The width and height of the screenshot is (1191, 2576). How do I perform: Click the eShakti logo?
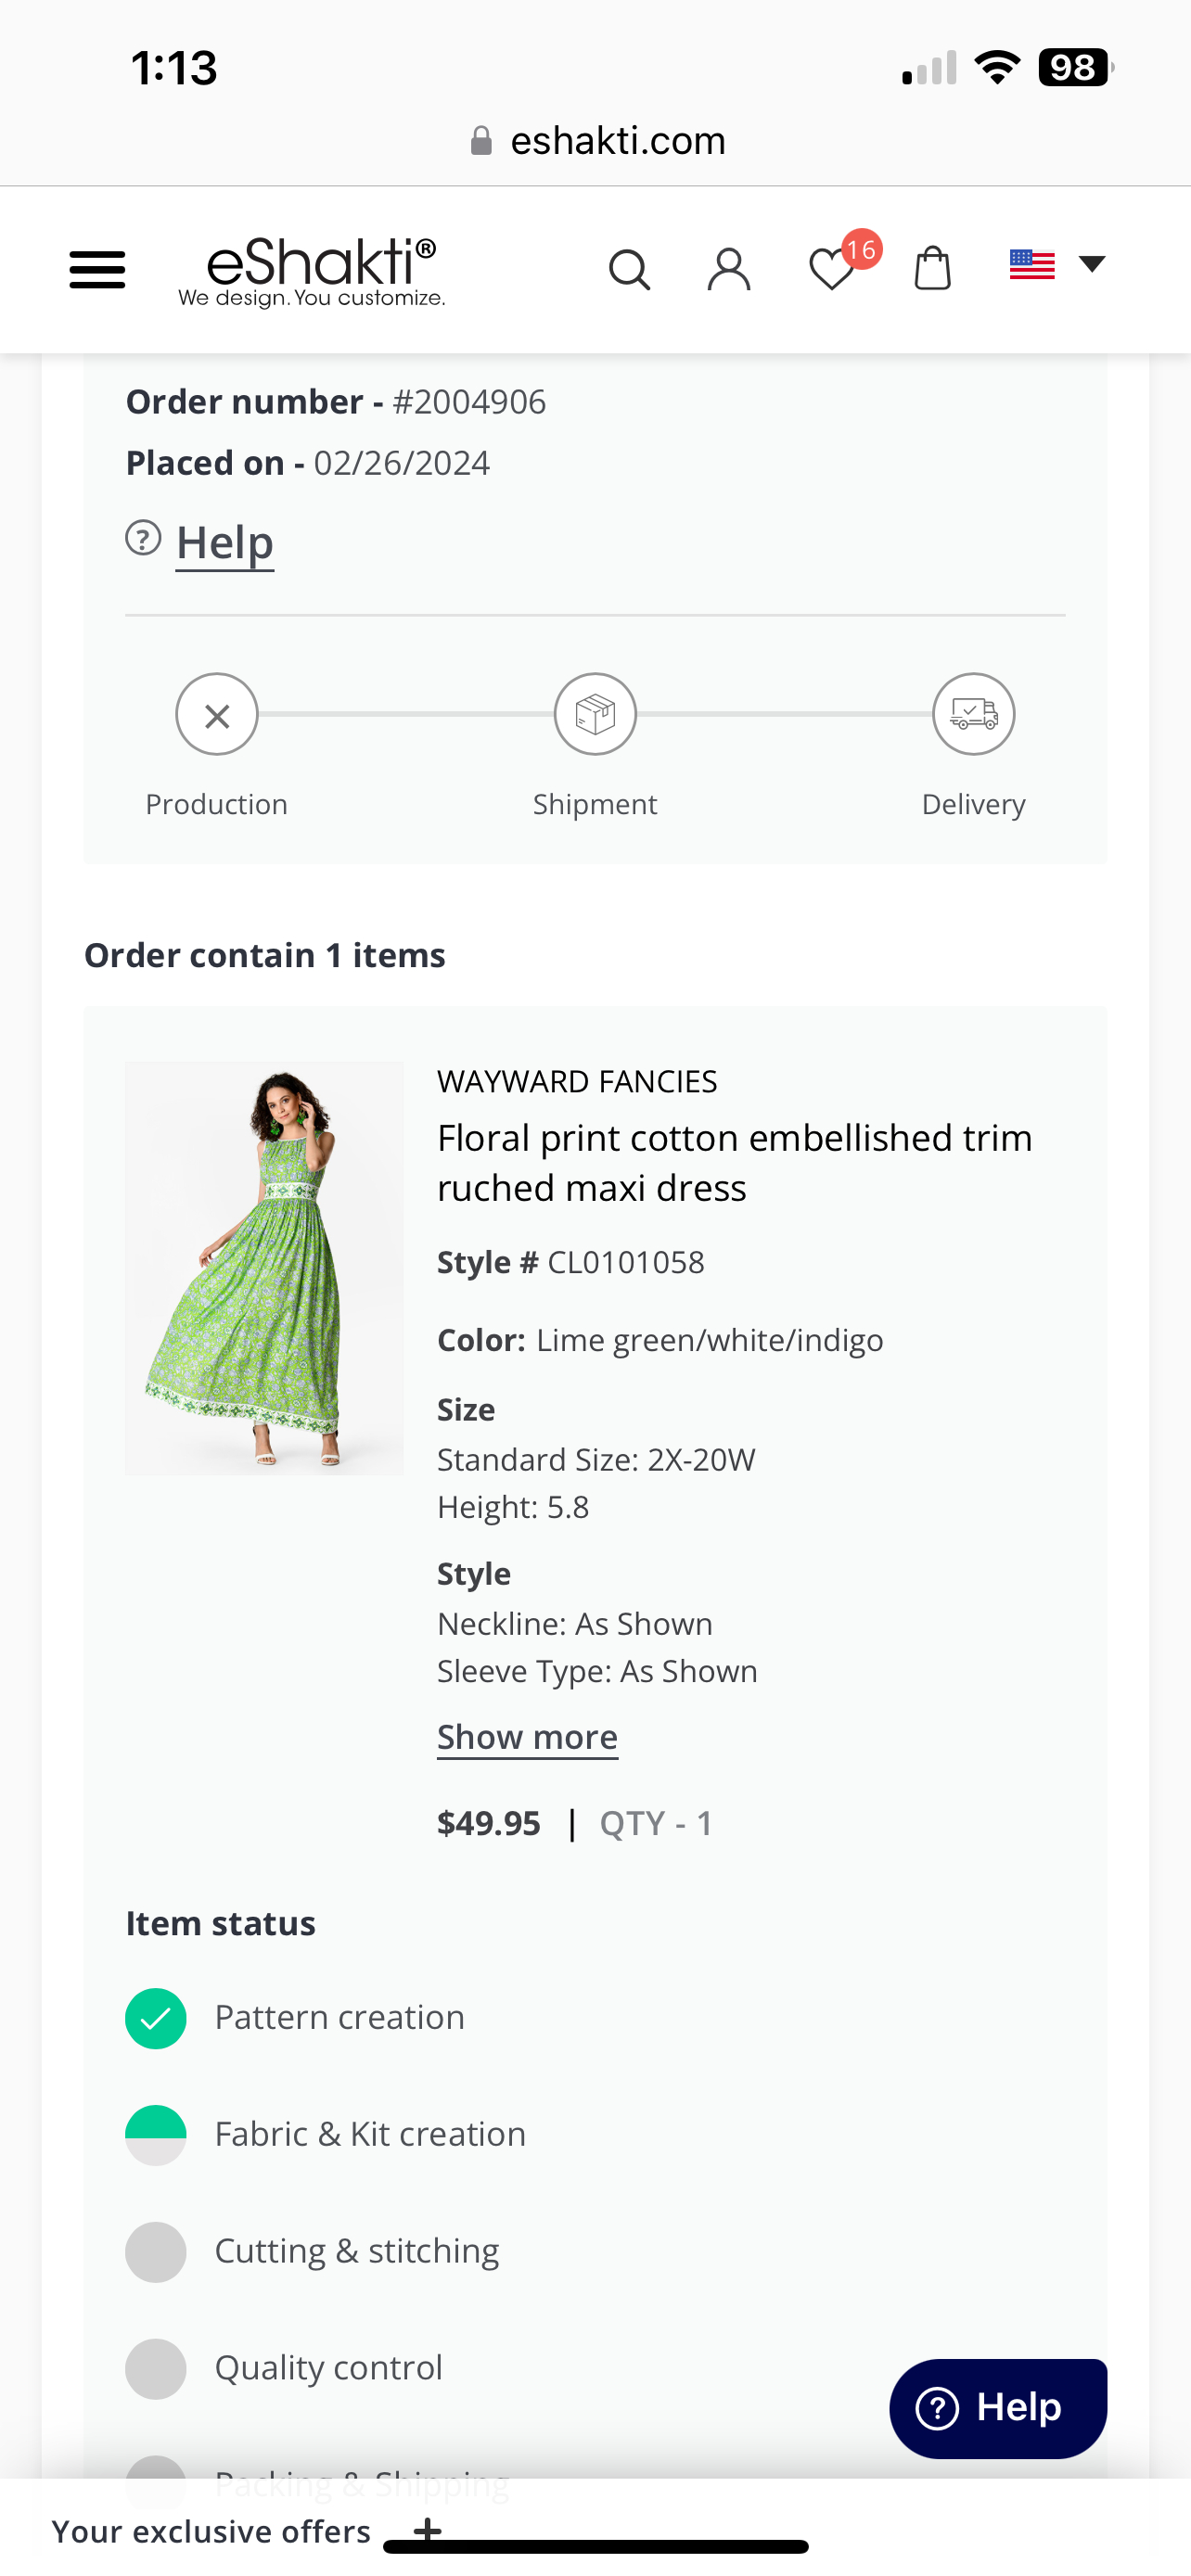(312, 270)
